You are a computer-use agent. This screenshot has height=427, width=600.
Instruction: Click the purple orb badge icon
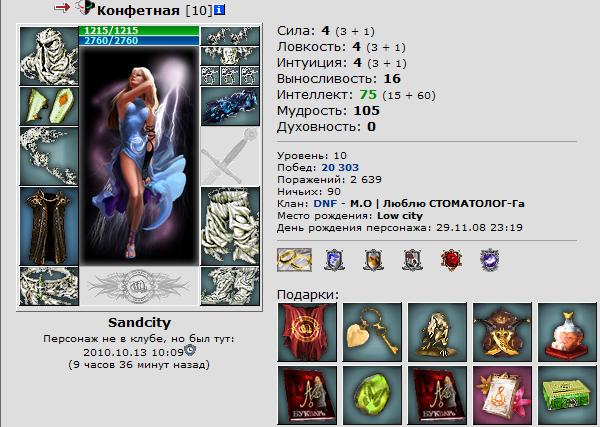point(489,260)
